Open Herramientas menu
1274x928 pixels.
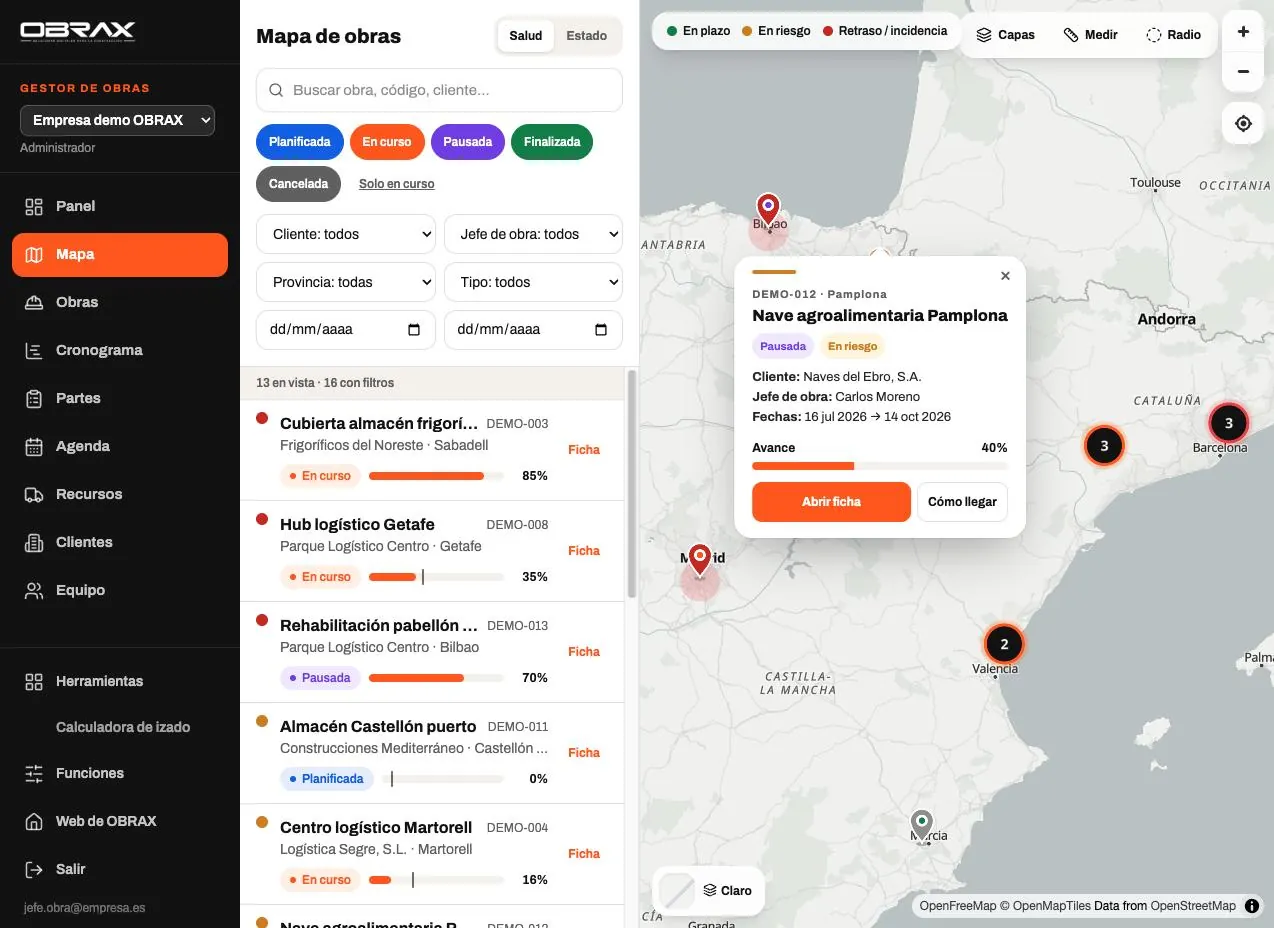pyautogui.click(x=120, y=681)
